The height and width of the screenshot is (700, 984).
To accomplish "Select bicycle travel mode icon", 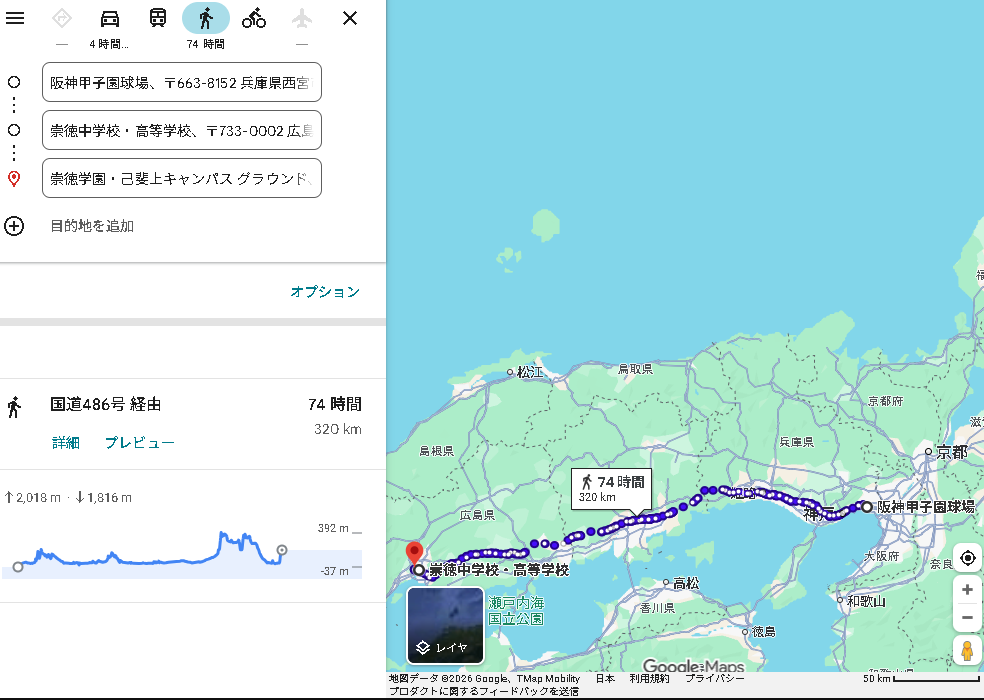I will [254, 18].
